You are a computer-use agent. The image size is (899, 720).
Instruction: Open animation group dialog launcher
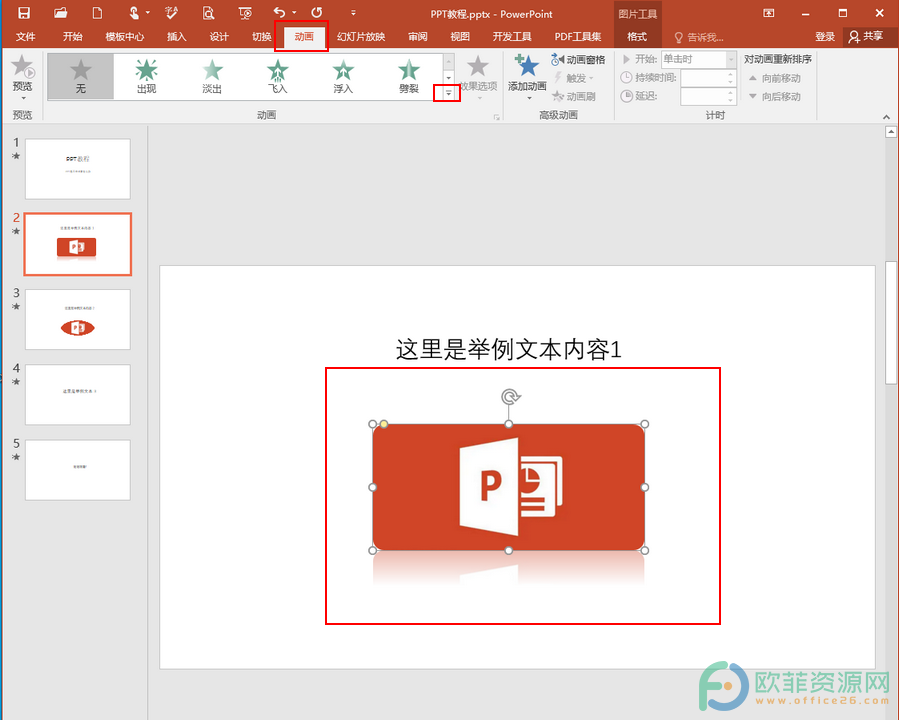496,116
